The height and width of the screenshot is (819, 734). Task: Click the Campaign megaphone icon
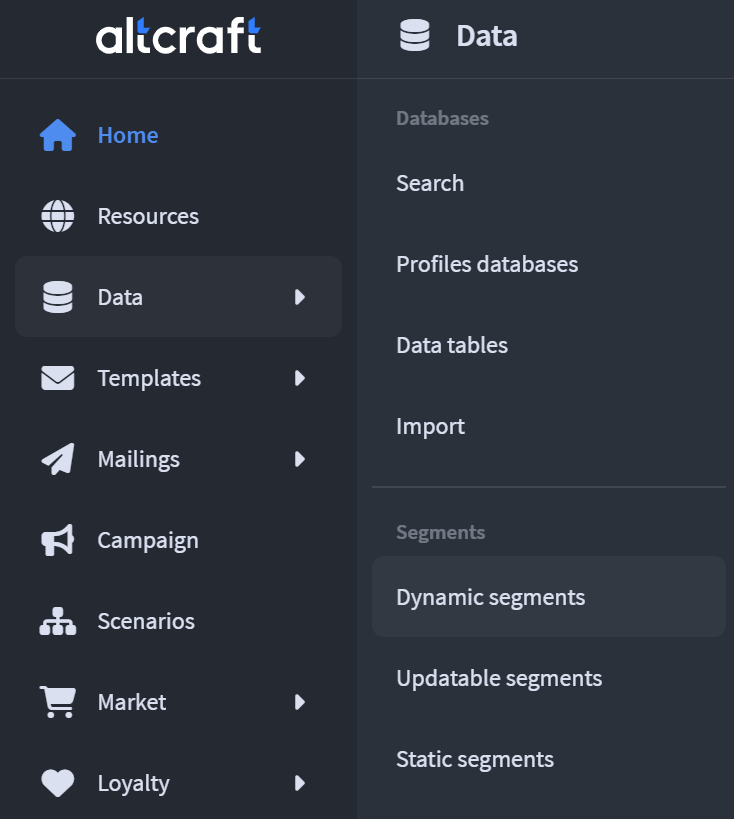click(x=58, y=540)
